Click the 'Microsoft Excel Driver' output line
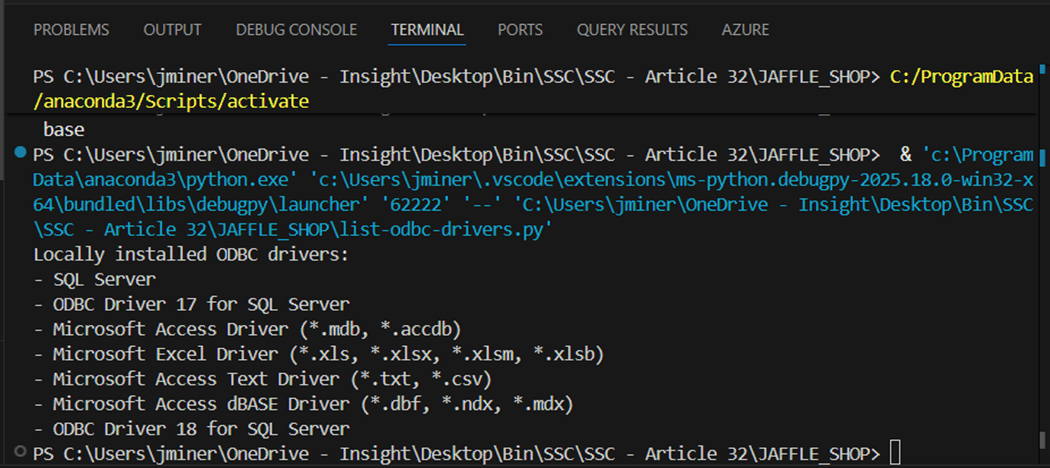Screen dimensions: 1050x468 pos(318,354)
